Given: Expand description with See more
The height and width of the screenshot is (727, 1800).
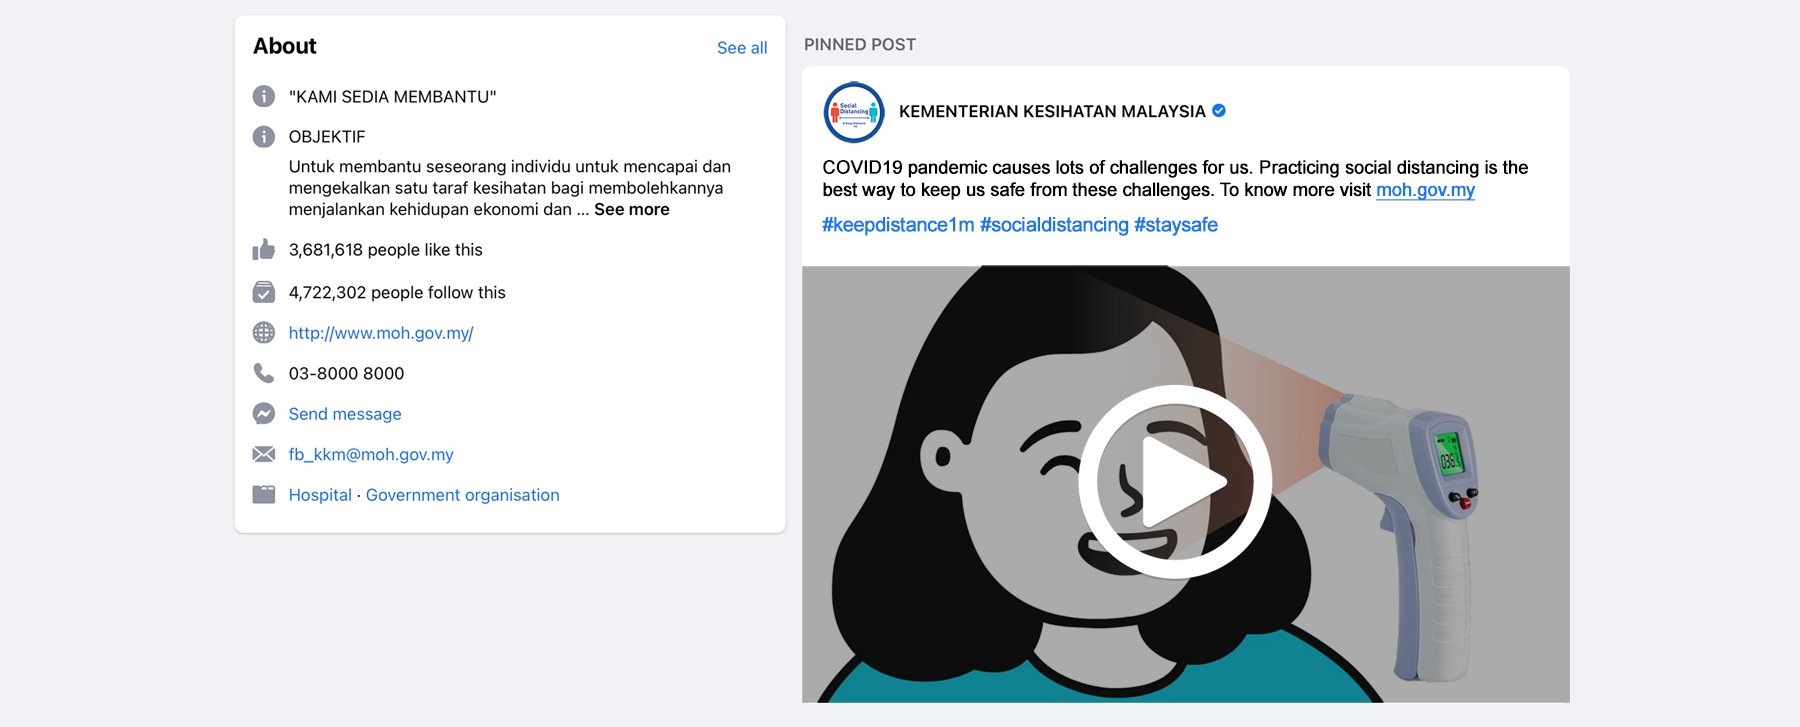Looking at the screenshot, I should [632, 210].
